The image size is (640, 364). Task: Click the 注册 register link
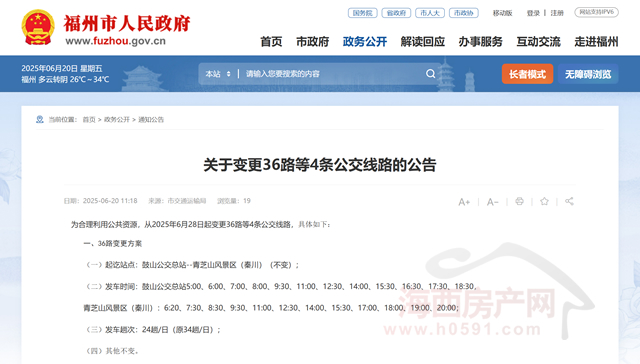(557, 13)
